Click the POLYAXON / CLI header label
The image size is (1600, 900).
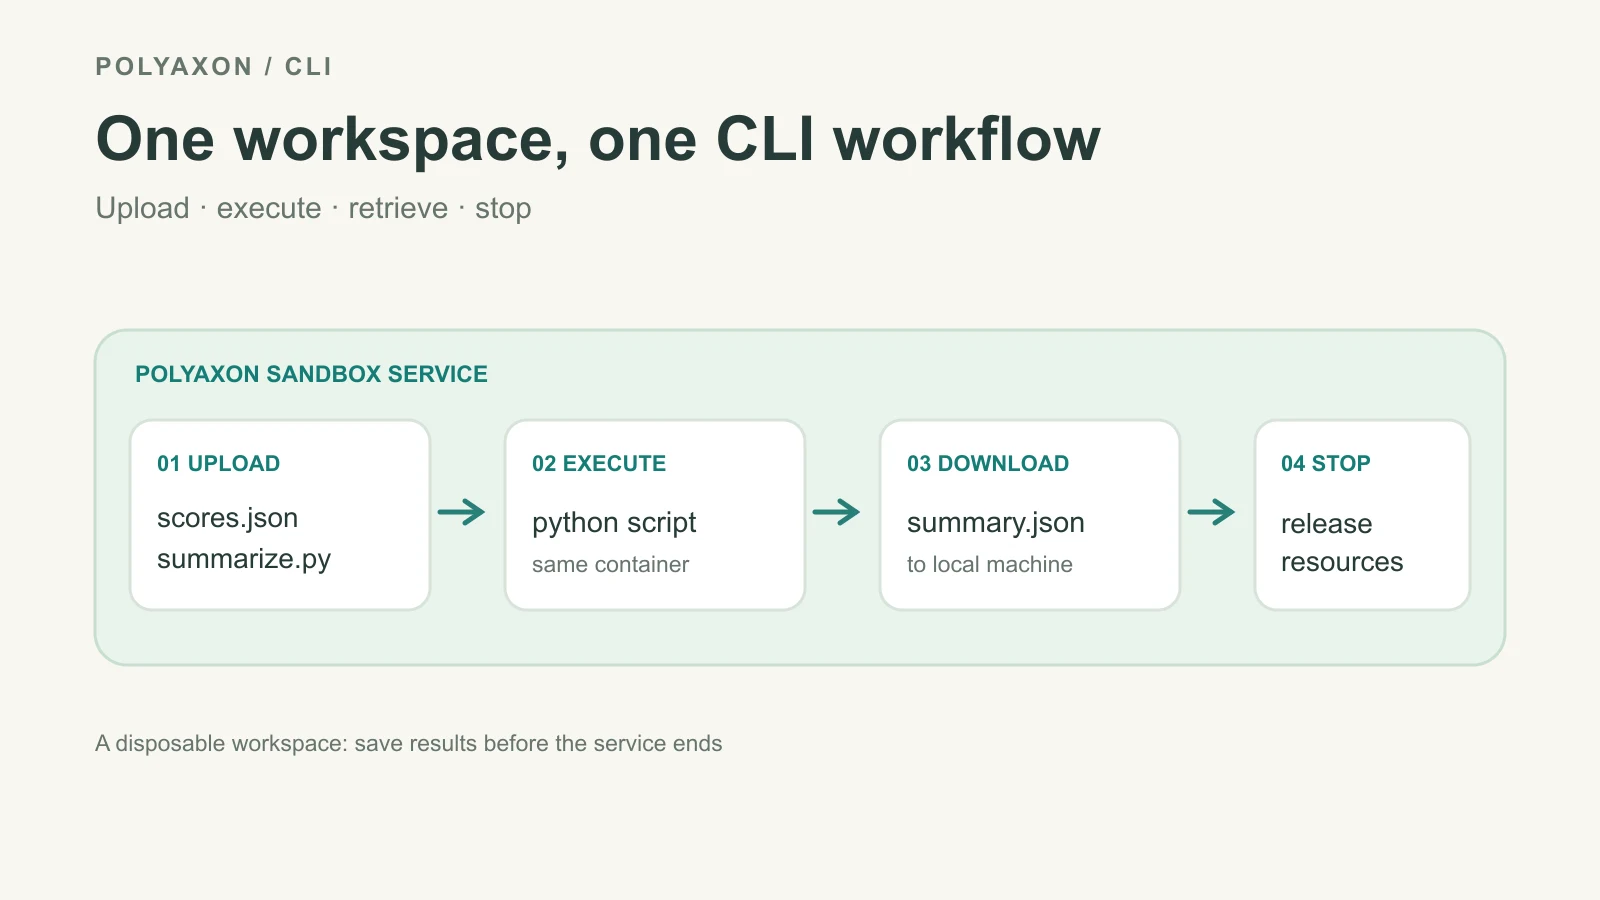(x=213, y=67)
